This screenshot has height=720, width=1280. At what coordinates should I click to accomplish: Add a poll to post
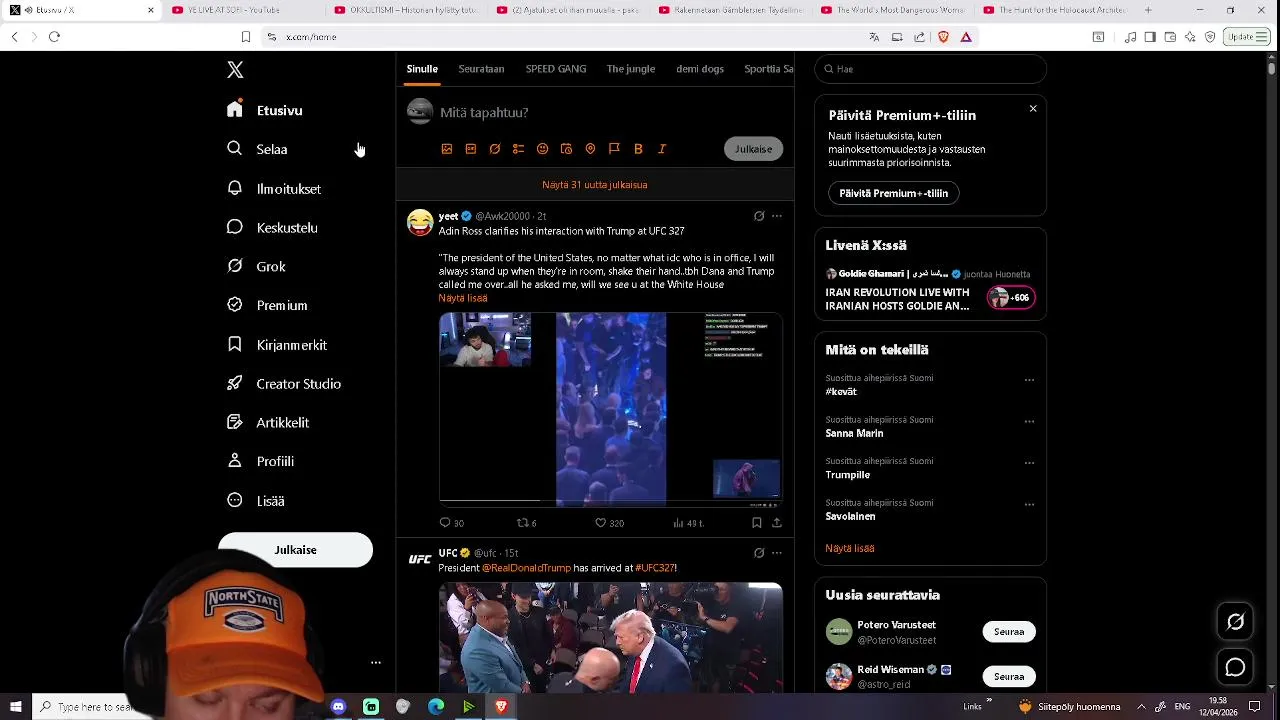click(518, 149)
